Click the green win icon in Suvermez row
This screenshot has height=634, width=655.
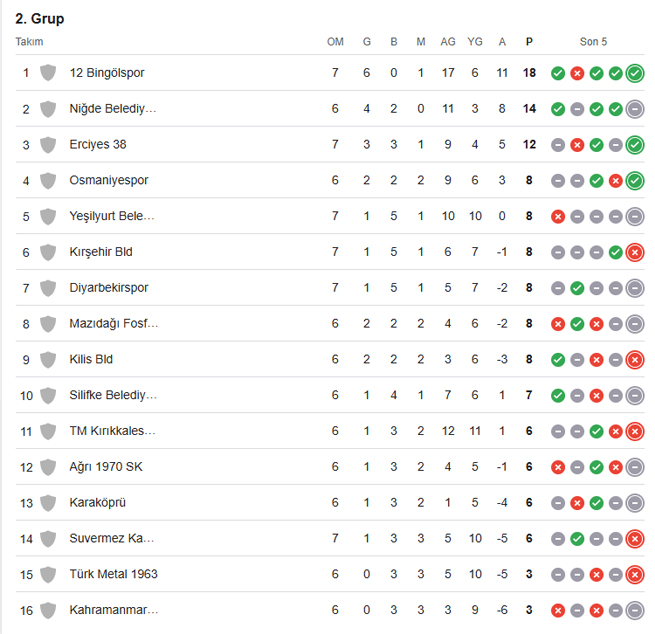pos(577,539)
